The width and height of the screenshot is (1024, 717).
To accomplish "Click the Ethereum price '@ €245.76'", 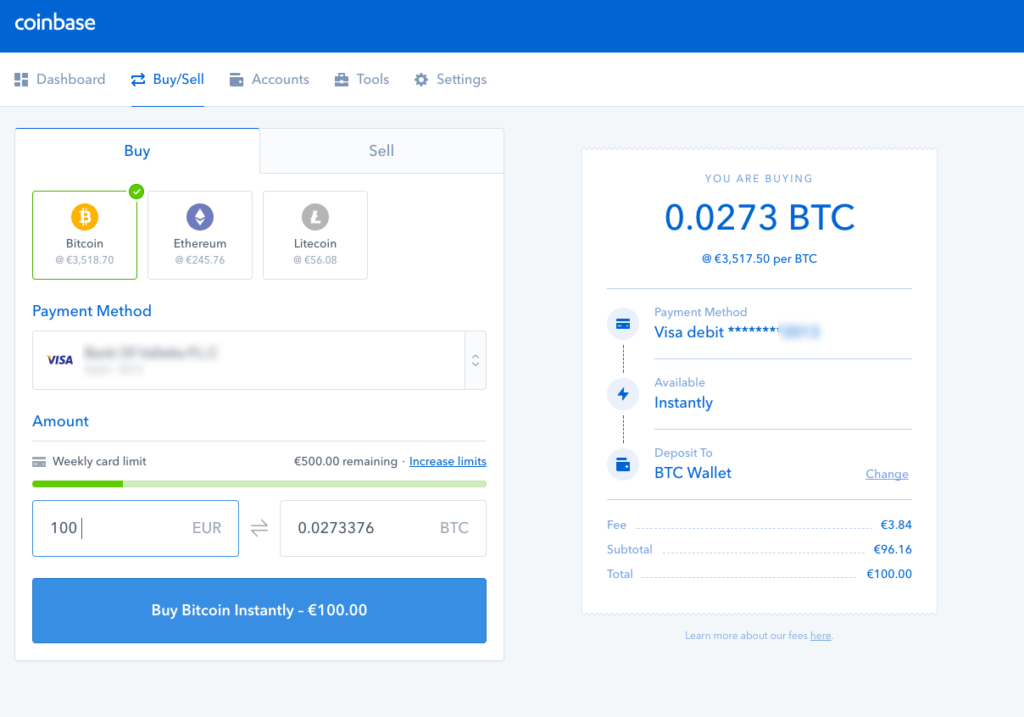I will (x=200, y=260).
